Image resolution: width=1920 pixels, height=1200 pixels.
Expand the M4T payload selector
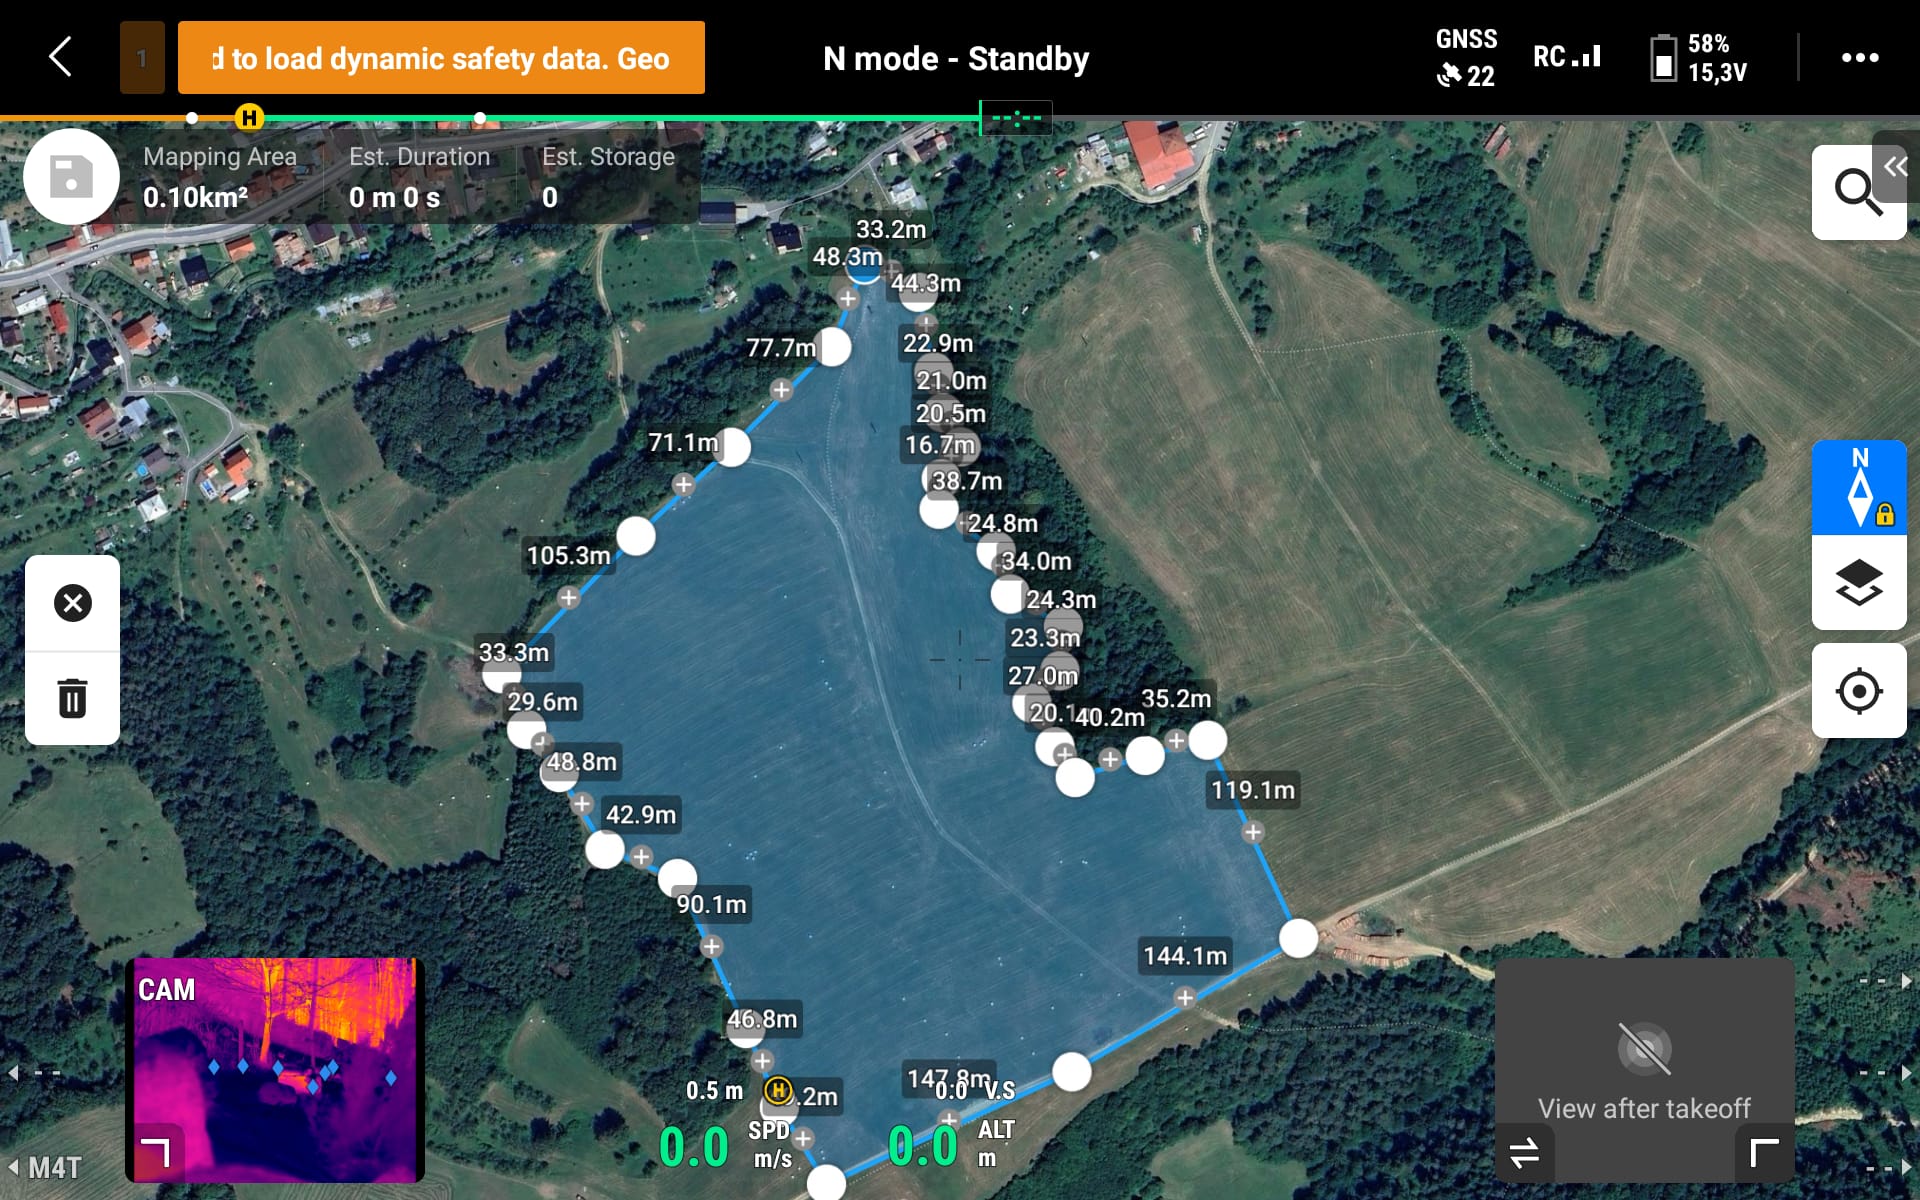coord(45,1167)
